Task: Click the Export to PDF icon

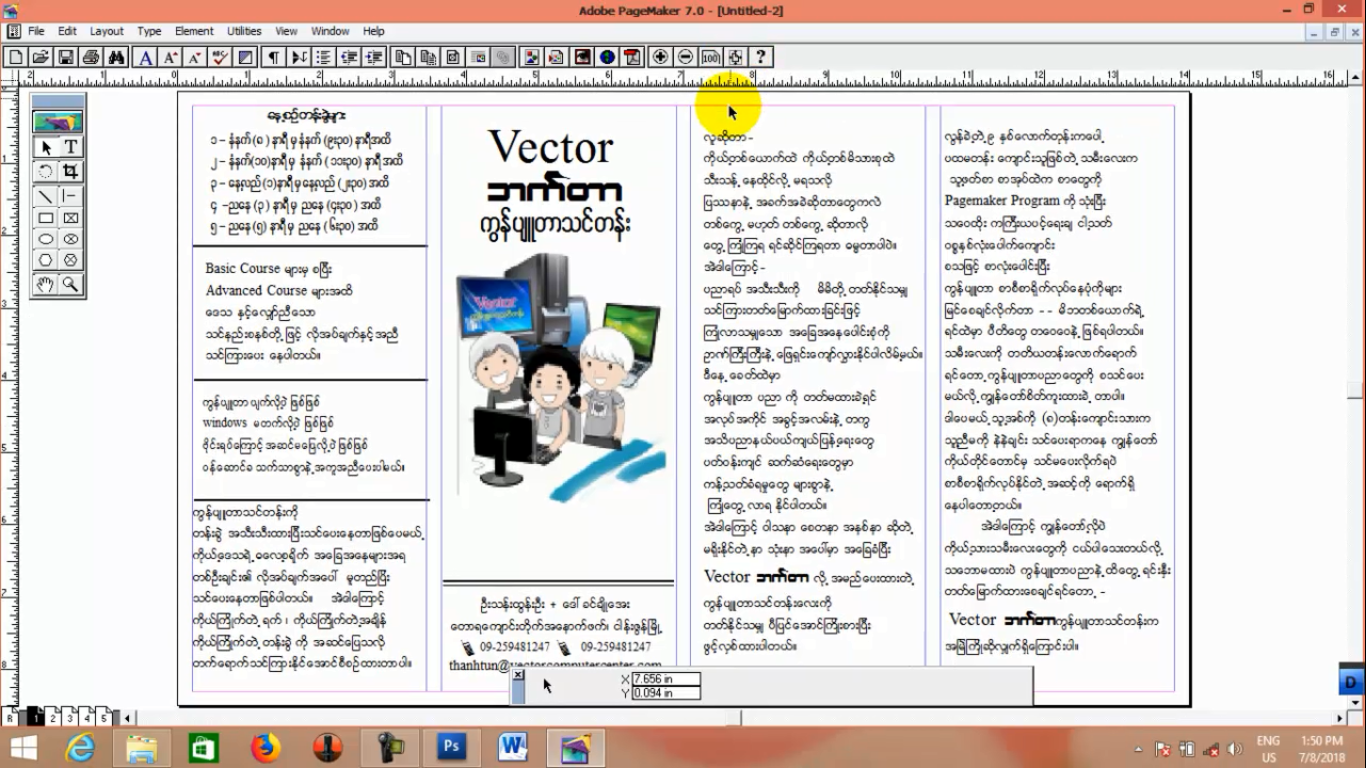Action: click(x=632, y=57)
